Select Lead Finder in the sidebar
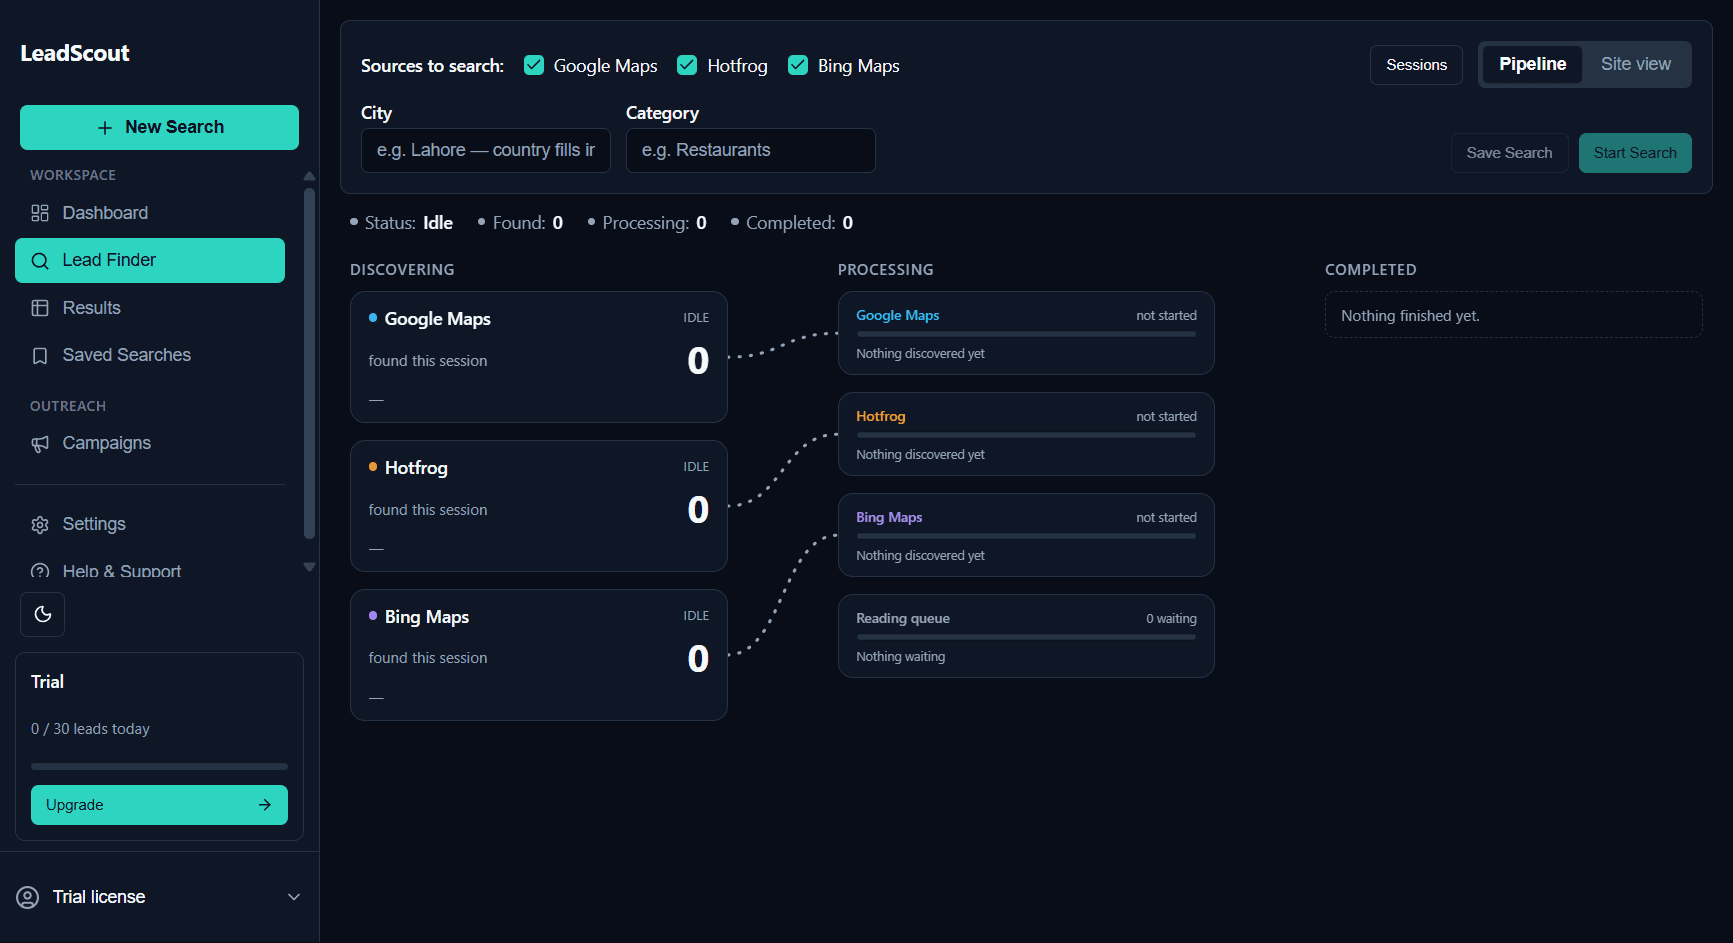 click(x=150, y=260)
